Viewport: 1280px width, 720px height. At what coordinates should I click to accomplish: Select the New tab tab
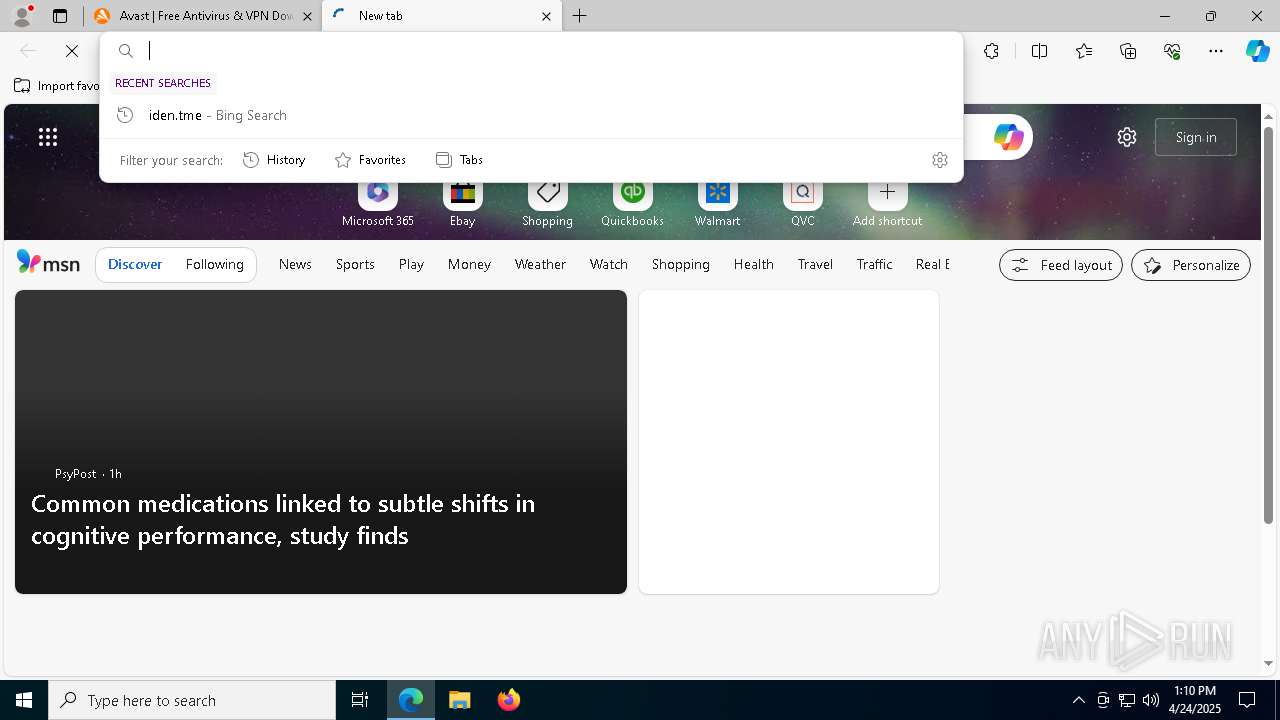(x=440, y=16)
